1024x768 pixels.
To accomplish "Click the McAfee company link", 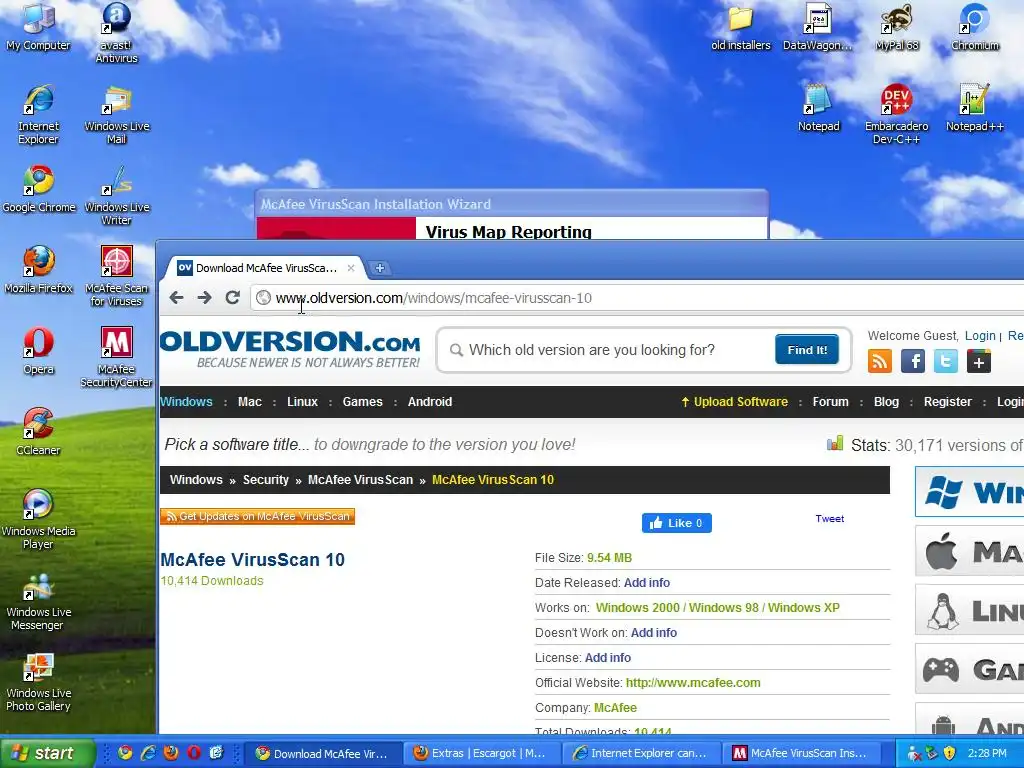I will (615, 708).
